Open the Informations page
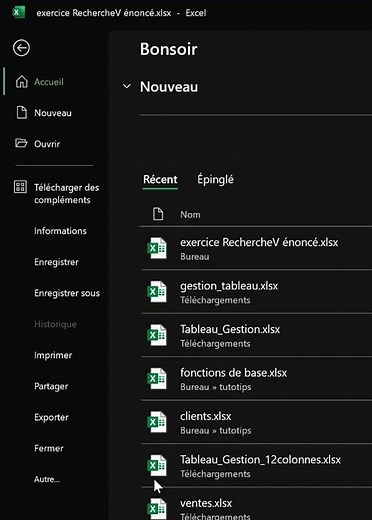The image size is (372, 520). click(x=60, y=231)
